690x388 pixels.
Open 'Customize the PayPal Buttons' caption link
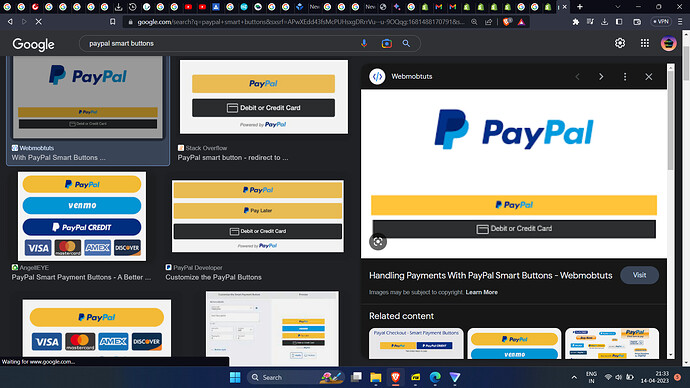(x=213, y=277)
